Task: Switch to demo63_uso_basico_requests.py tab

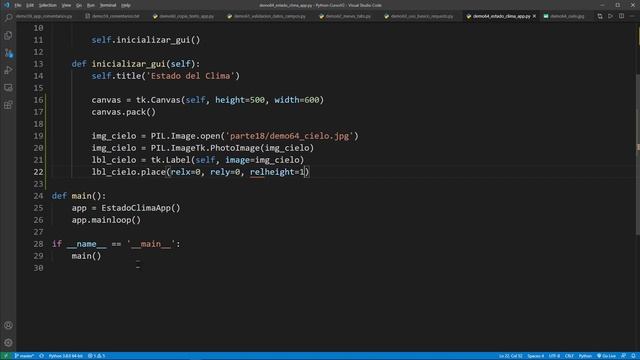Action: 419,16
